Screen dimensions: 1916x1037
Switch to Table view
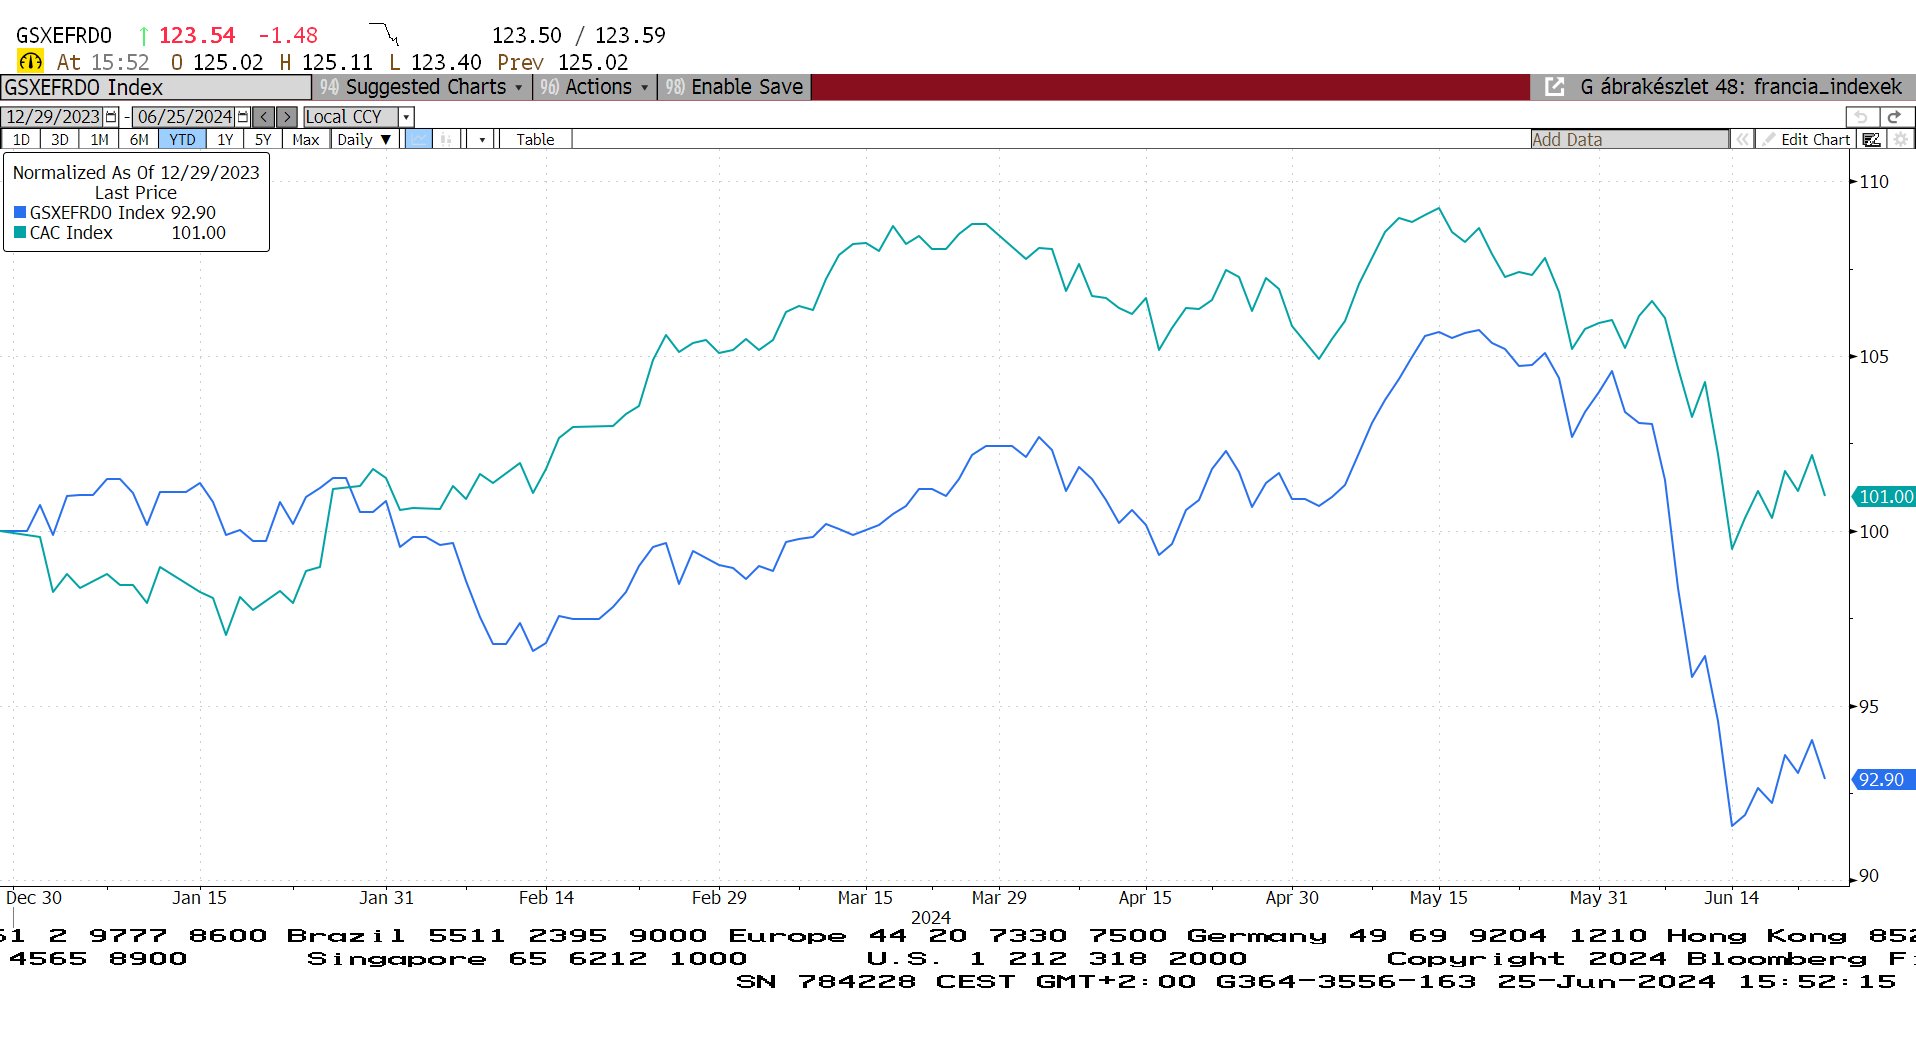click(x=535, y=140)
